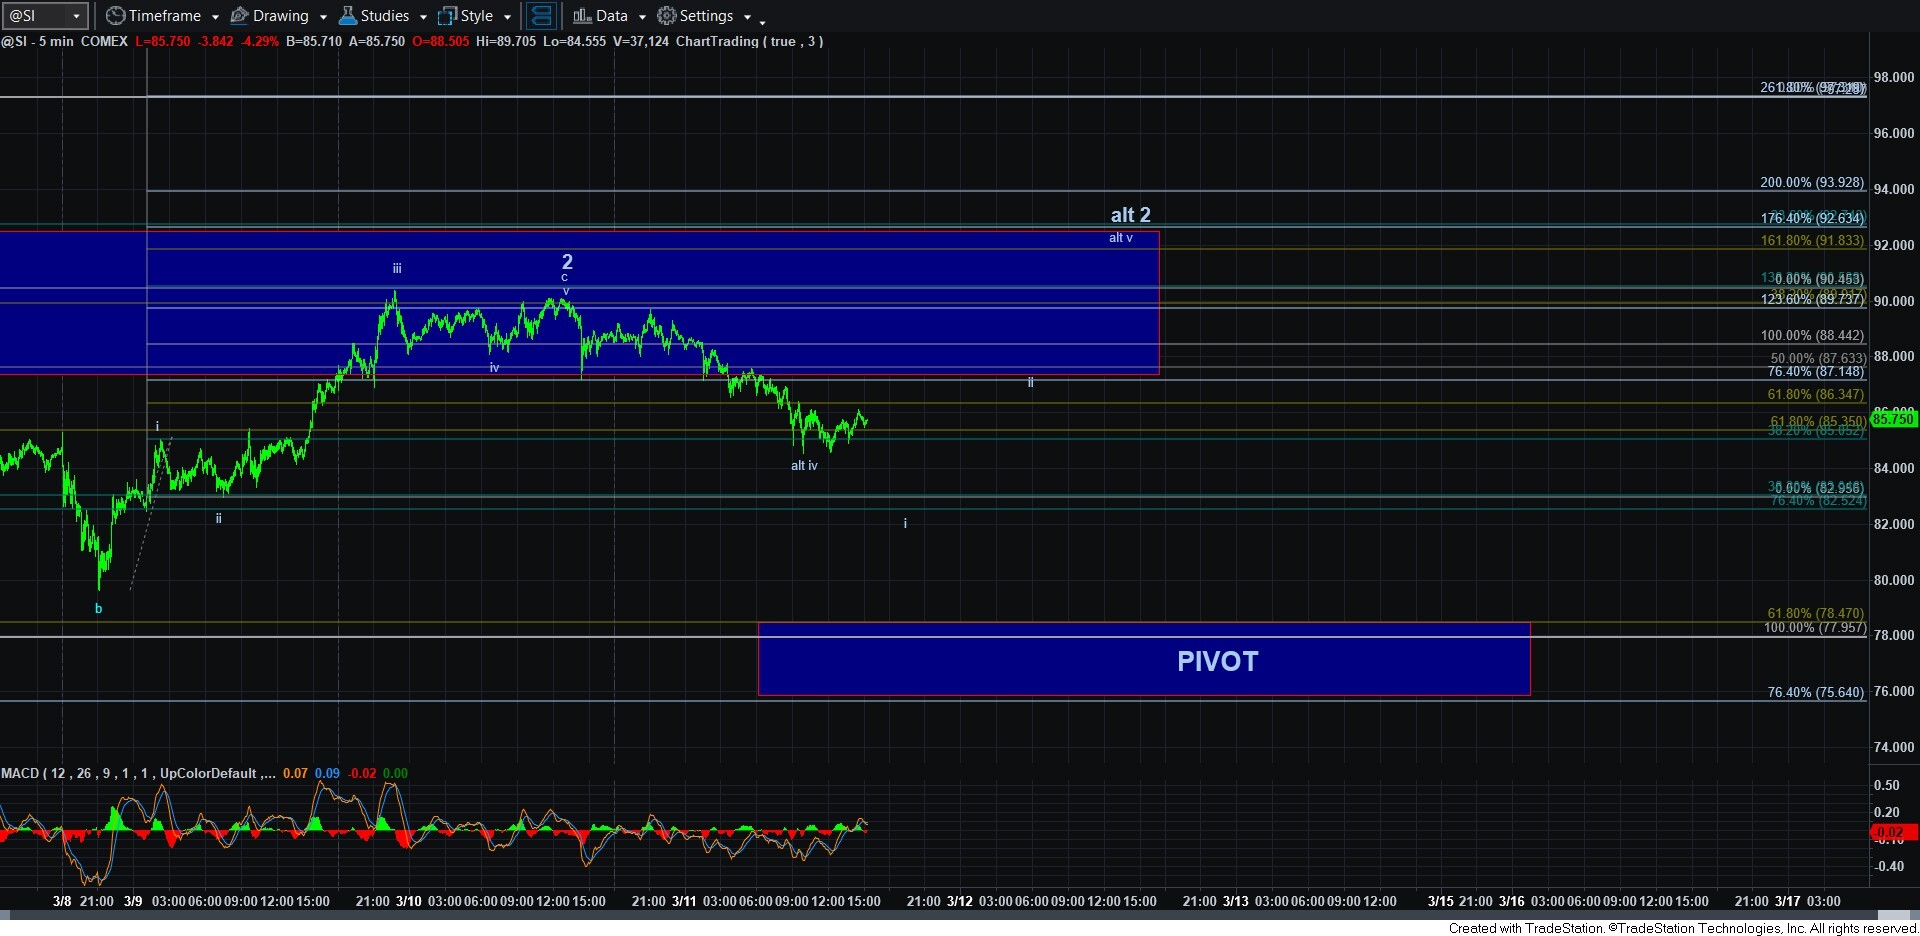This screenshot has height=936, width=1920.
Task: Click the current price 85.750 marker
Action: coord(1893,419)
